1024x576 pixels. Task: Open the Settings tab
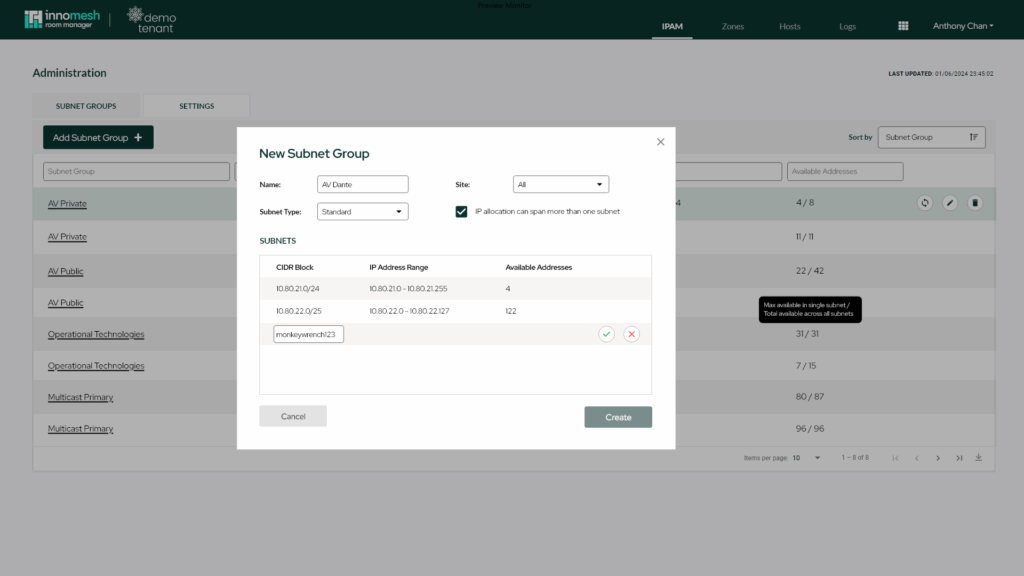196,106
